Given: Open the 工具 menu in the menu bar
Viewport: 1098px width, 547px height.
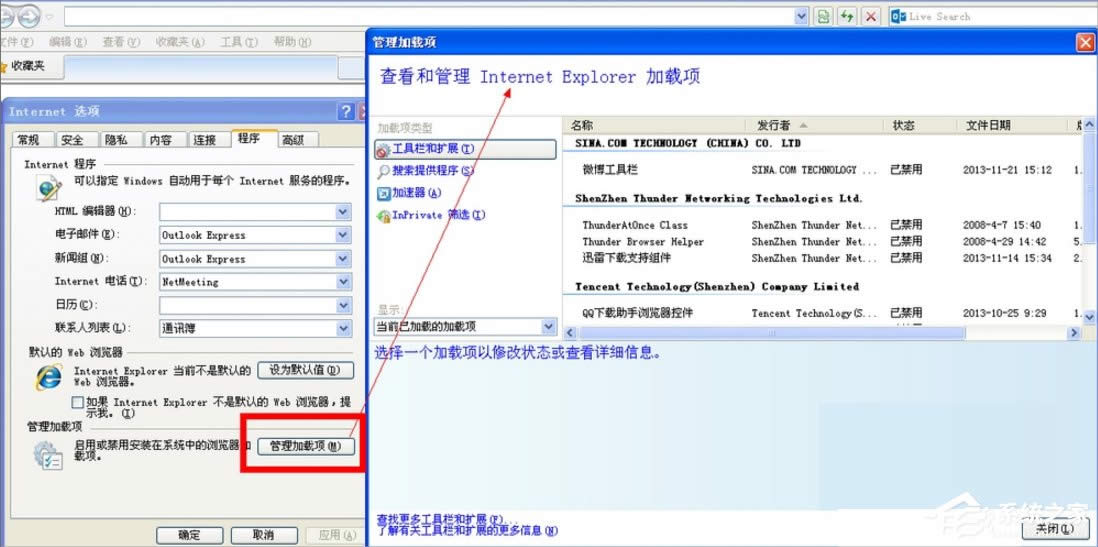Looking at the screenshot, I should coord(236,42).
